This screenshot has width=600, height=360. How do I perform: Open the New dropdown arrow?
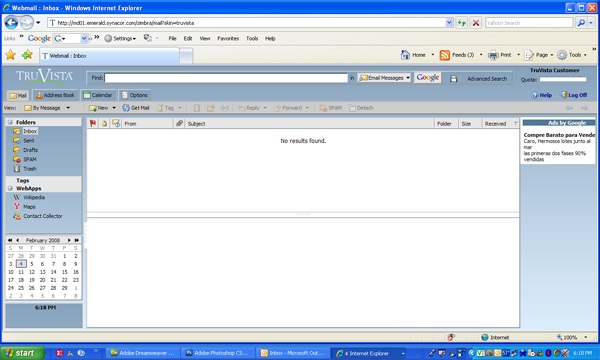(x=114, y=108)
